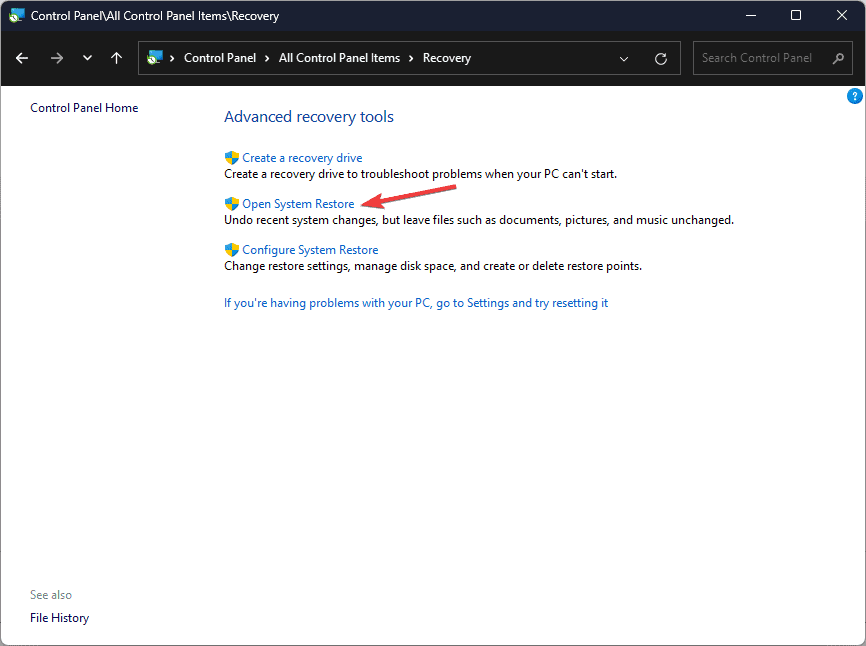Refresh the Recovery page

click(660, 58)
